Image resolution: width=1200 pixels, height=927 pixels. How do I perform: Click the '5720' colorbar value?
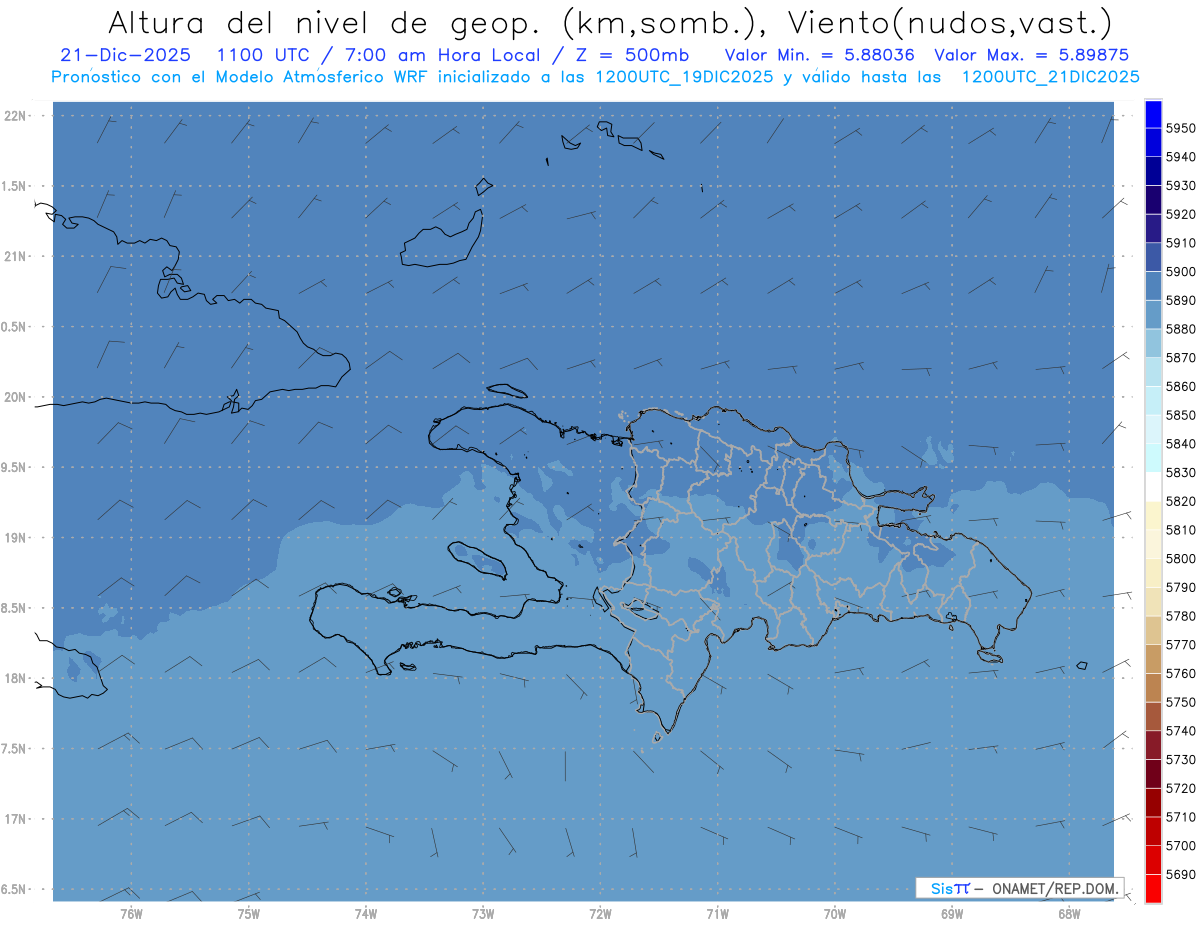click(1180, 788)
